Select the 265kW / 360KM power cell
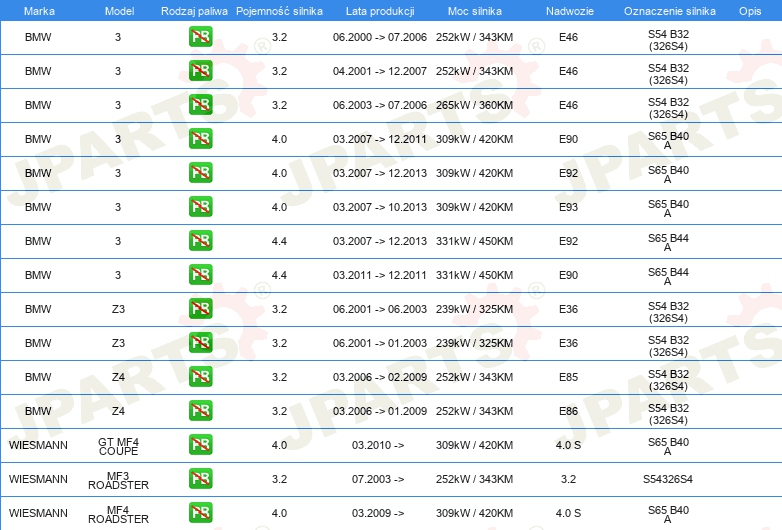Image resolution: width=782 pixels, height=530 pixels. tap(474, 105)
